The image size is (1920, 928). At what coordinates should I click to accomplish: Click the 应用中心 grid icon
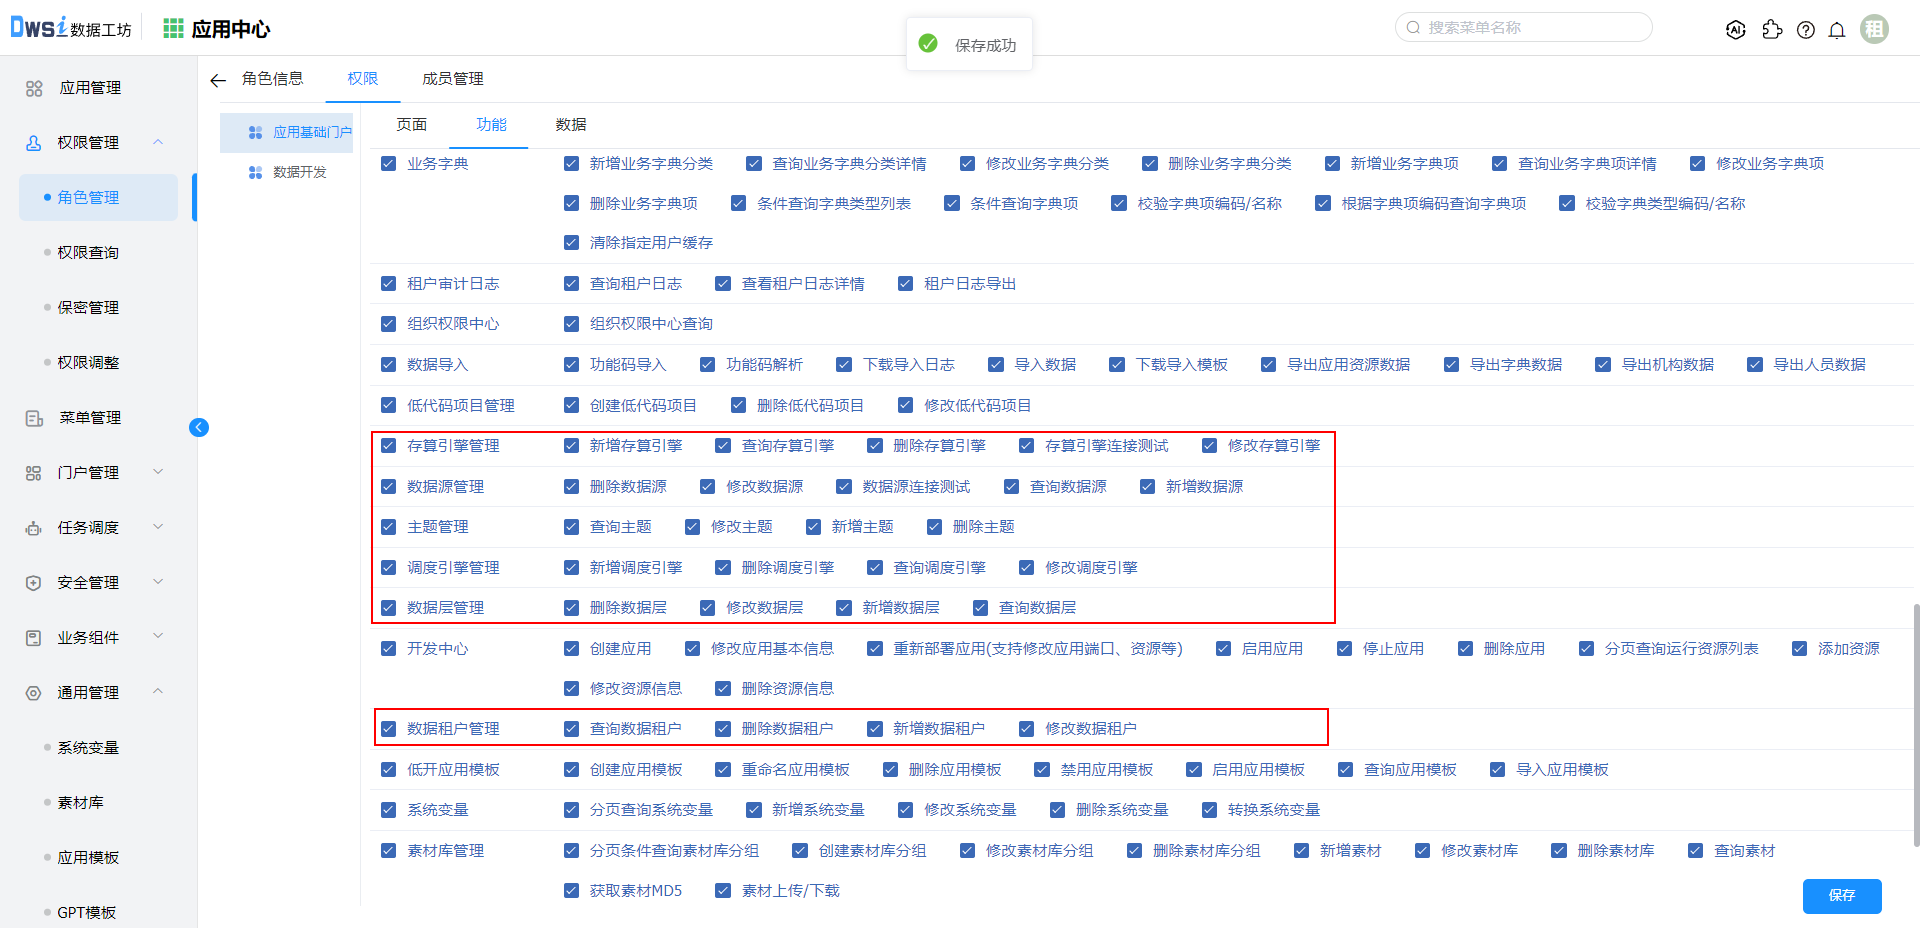(173, 29)
